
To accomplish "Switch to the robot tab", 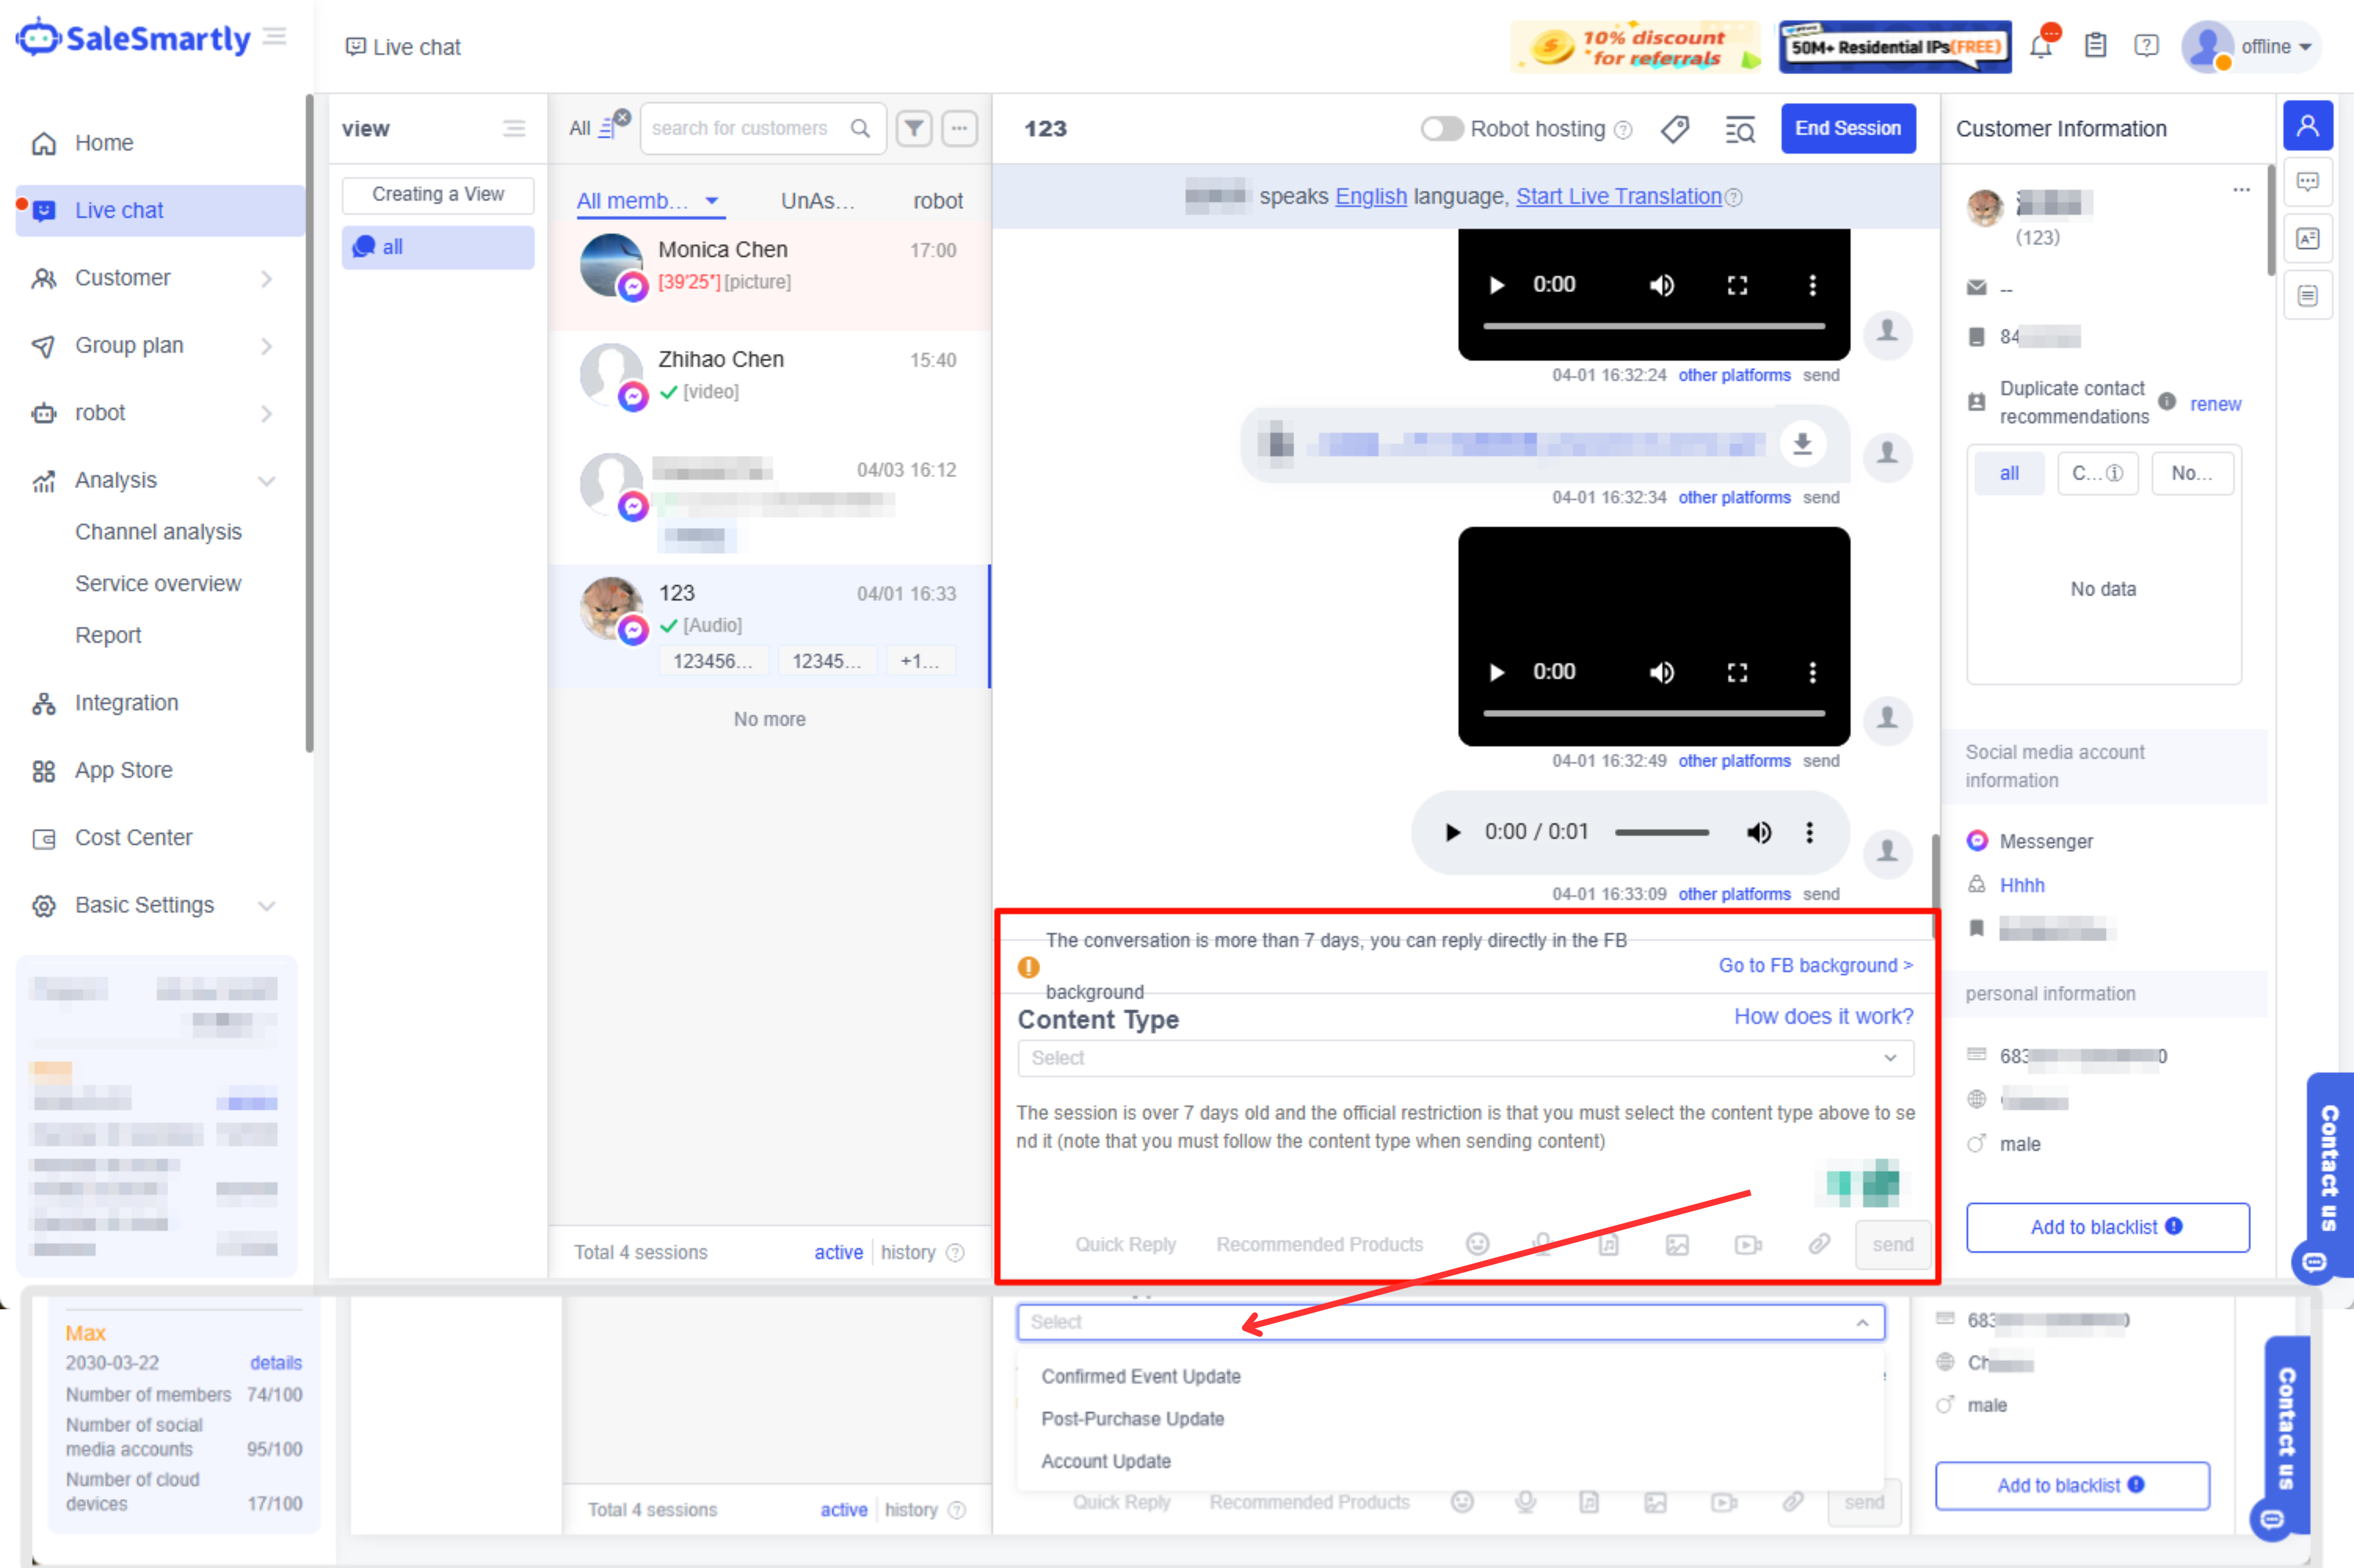I will [x=937, y=200].
